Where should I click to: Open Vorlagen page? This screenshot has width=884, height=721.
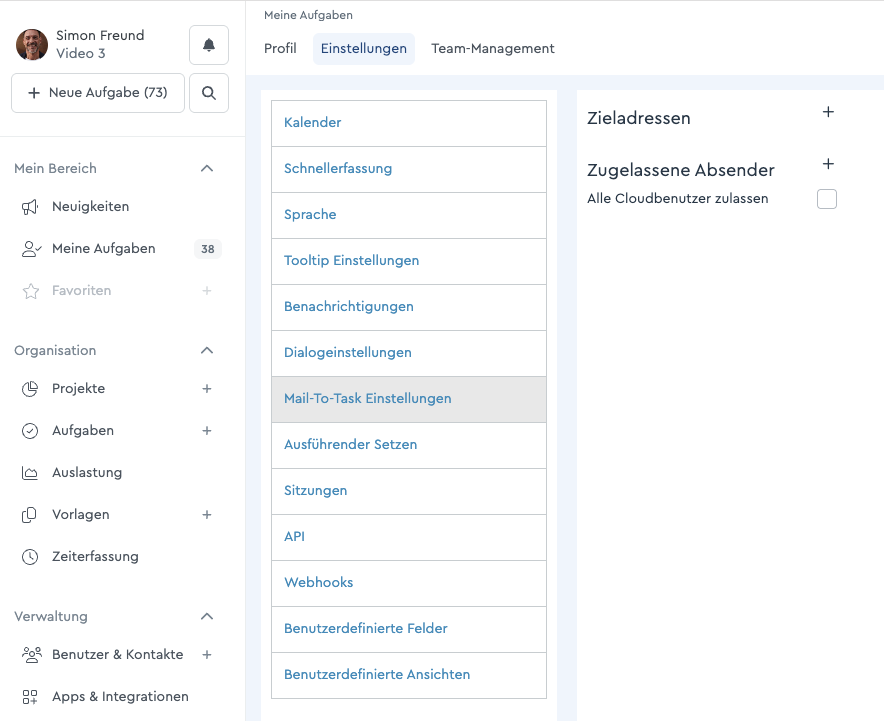[81, 515]
